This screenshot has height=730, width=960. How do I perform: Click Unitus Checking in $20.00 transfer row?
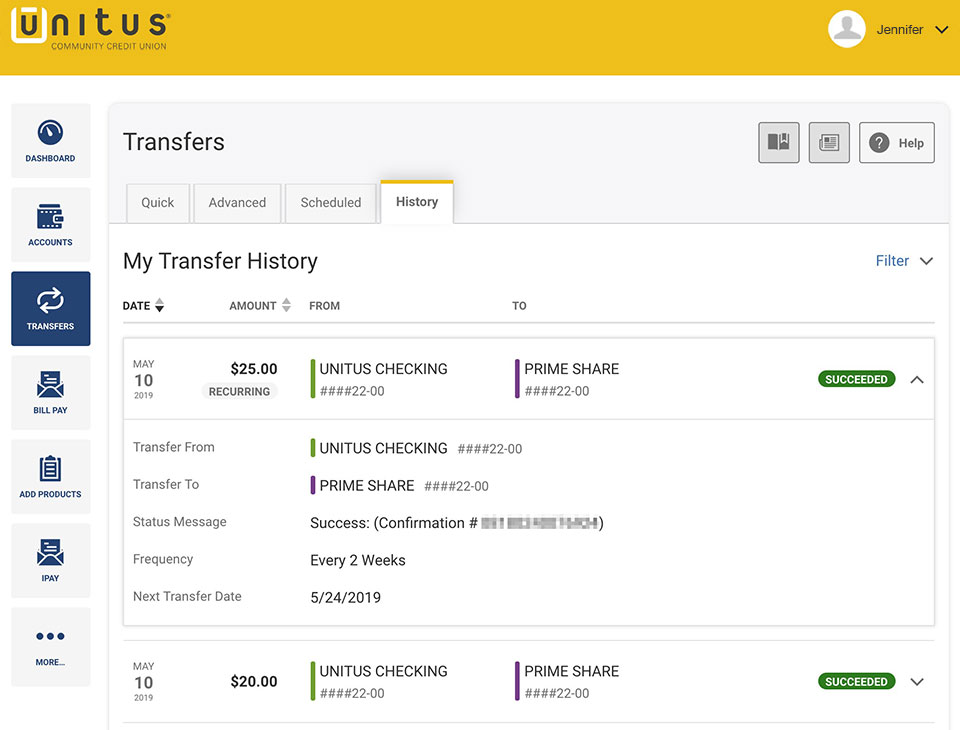[x=383, y=671]
